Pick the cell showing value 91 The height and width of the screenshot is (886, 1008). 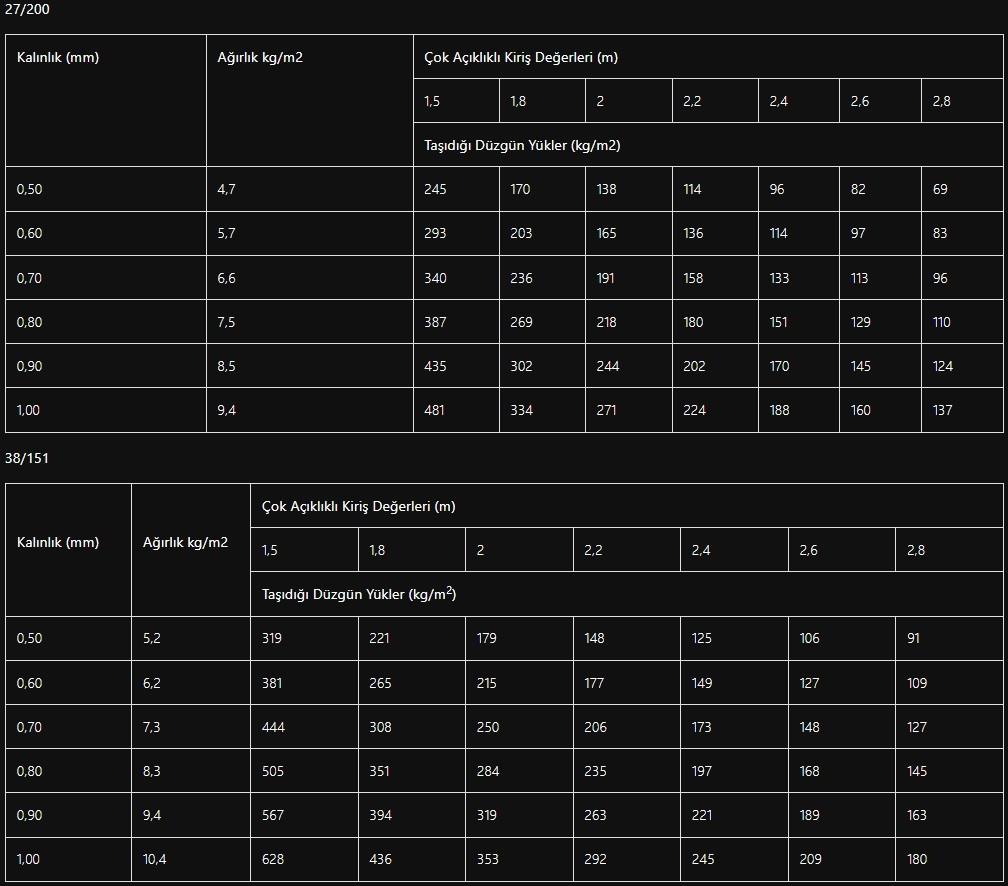click(913, 638)
